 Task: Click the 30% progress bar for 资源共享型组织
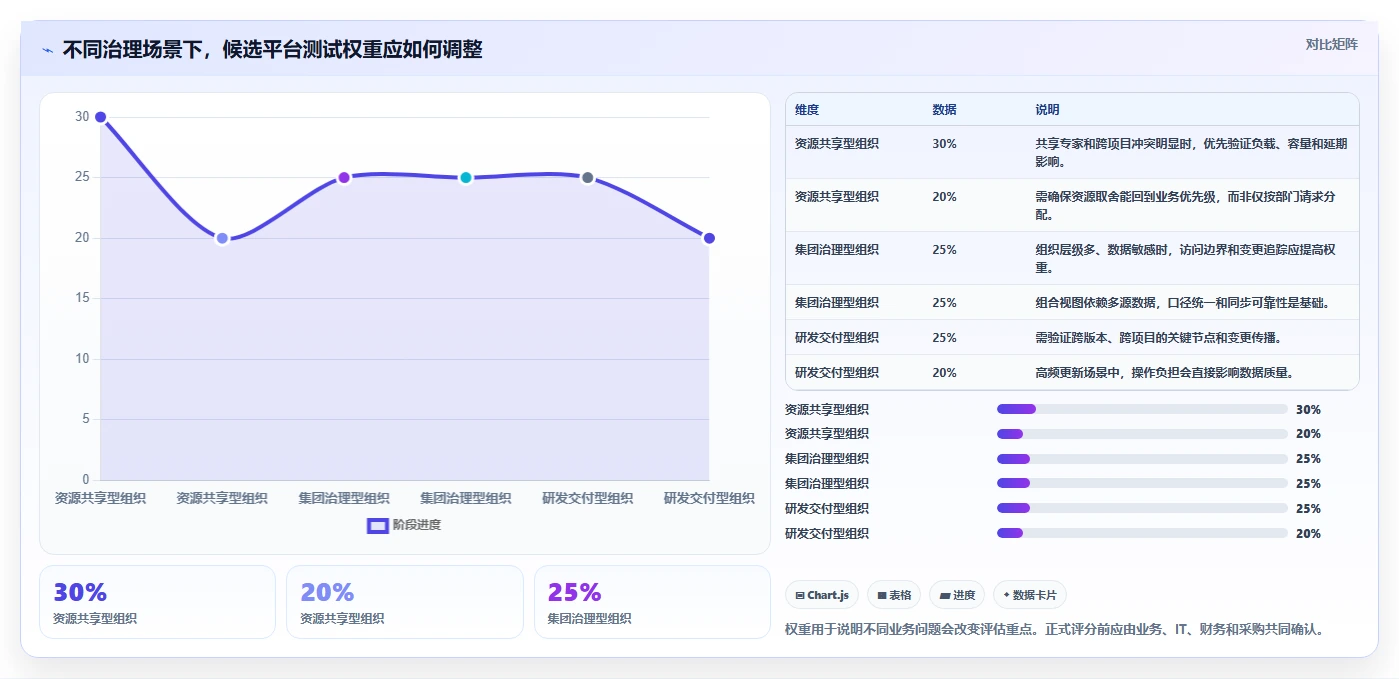pyautogui.click(x=1142, y=409)
